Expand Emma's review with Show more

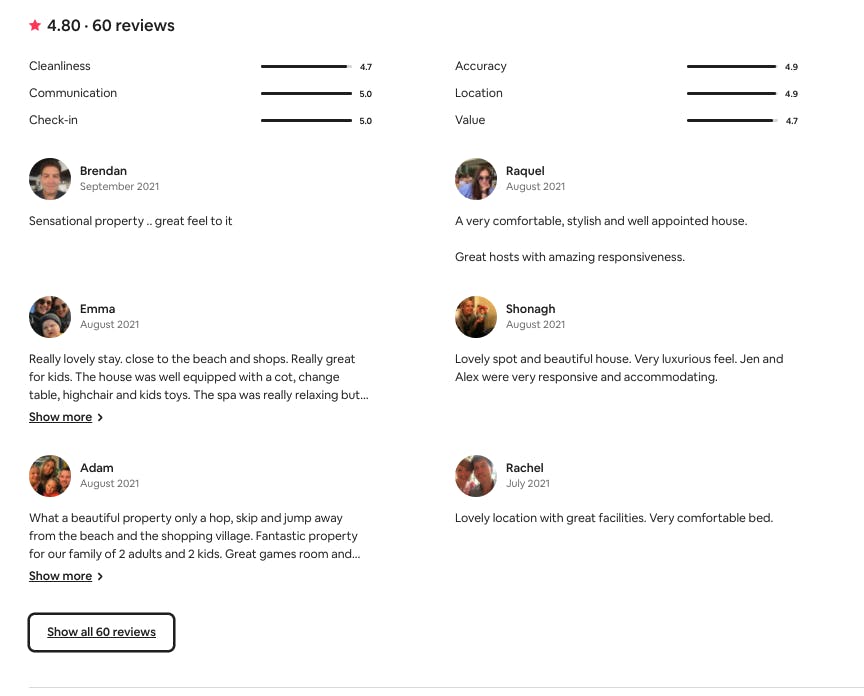(60, 417)
